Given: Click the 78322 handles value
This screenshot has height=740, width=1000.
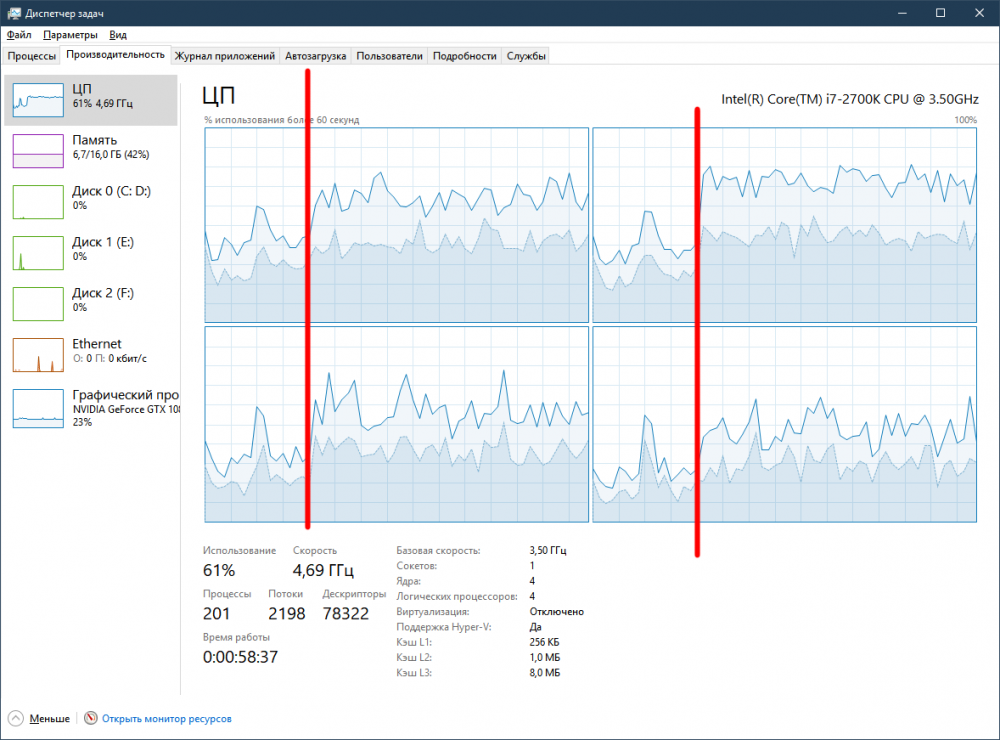Looking at the screenshot, I should 346,614.
